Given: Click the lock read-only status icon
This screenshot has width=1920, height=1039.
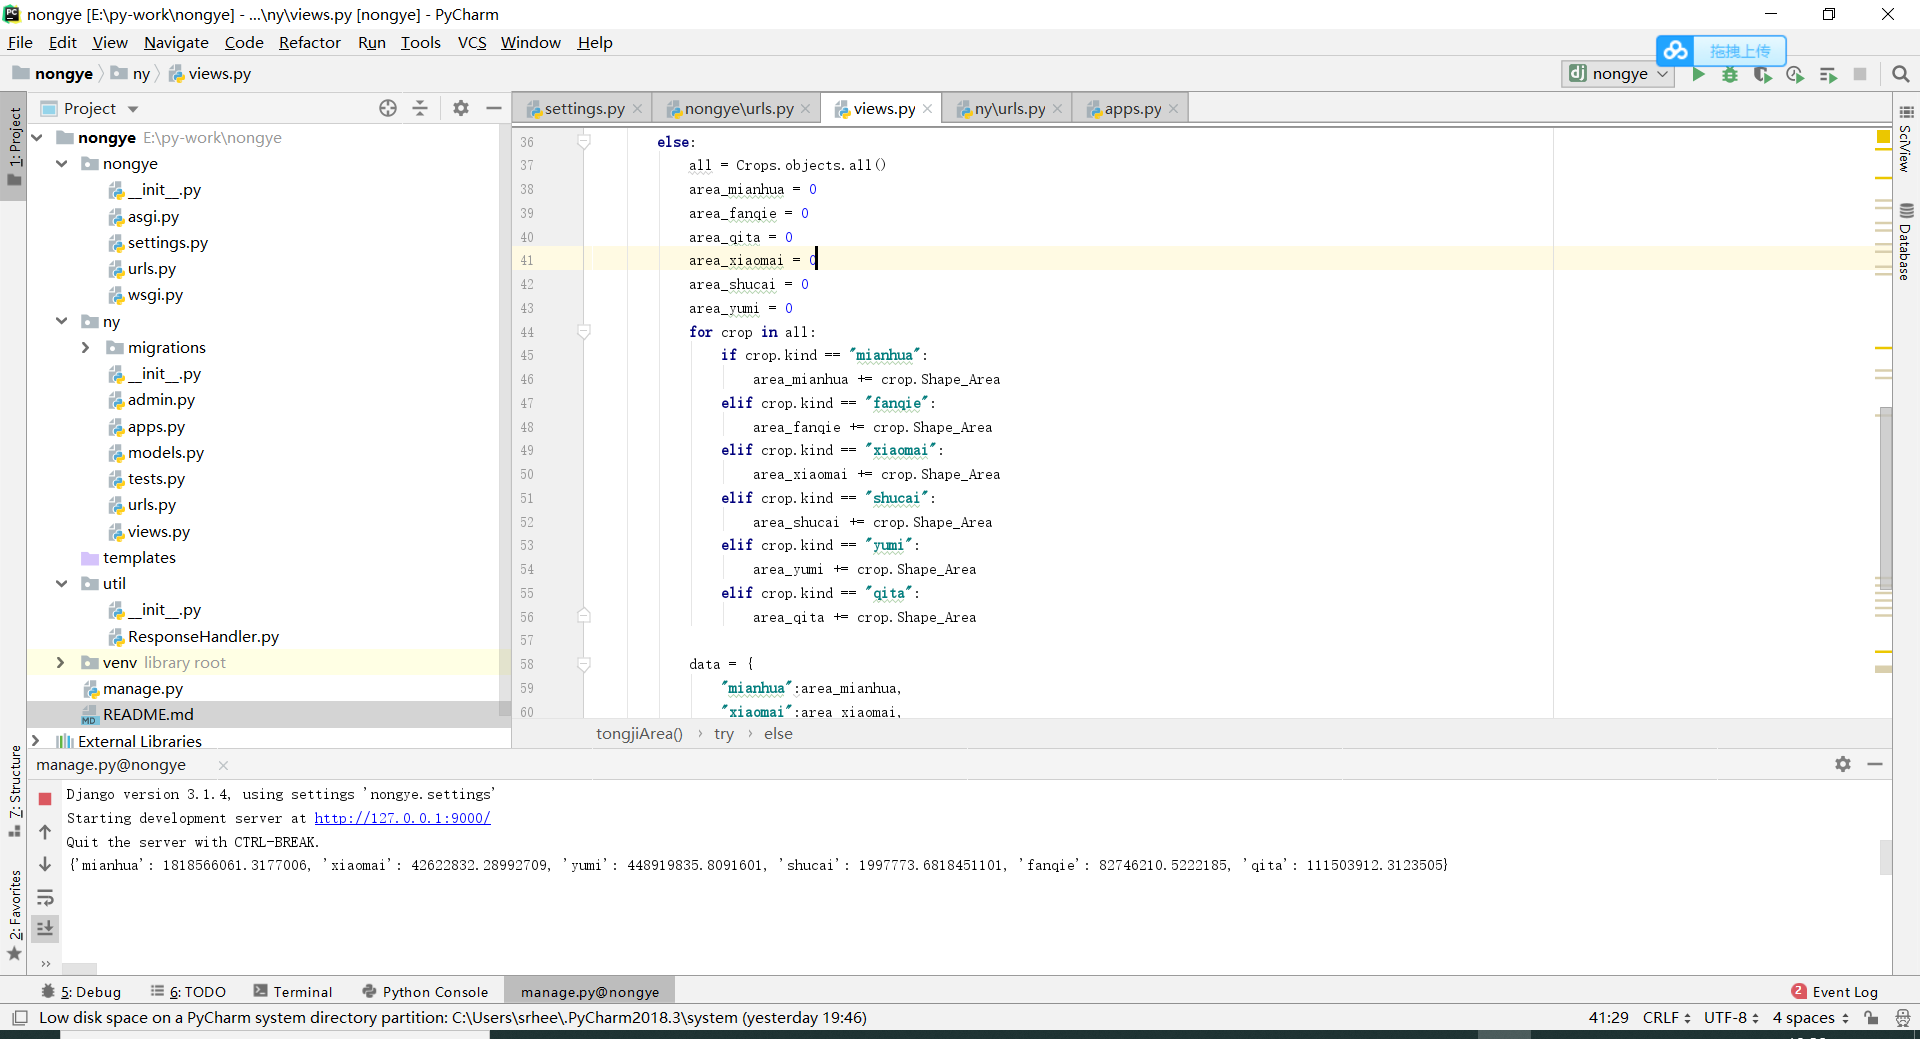Looking at the screenshot, I should [x=1871, y=1018].
